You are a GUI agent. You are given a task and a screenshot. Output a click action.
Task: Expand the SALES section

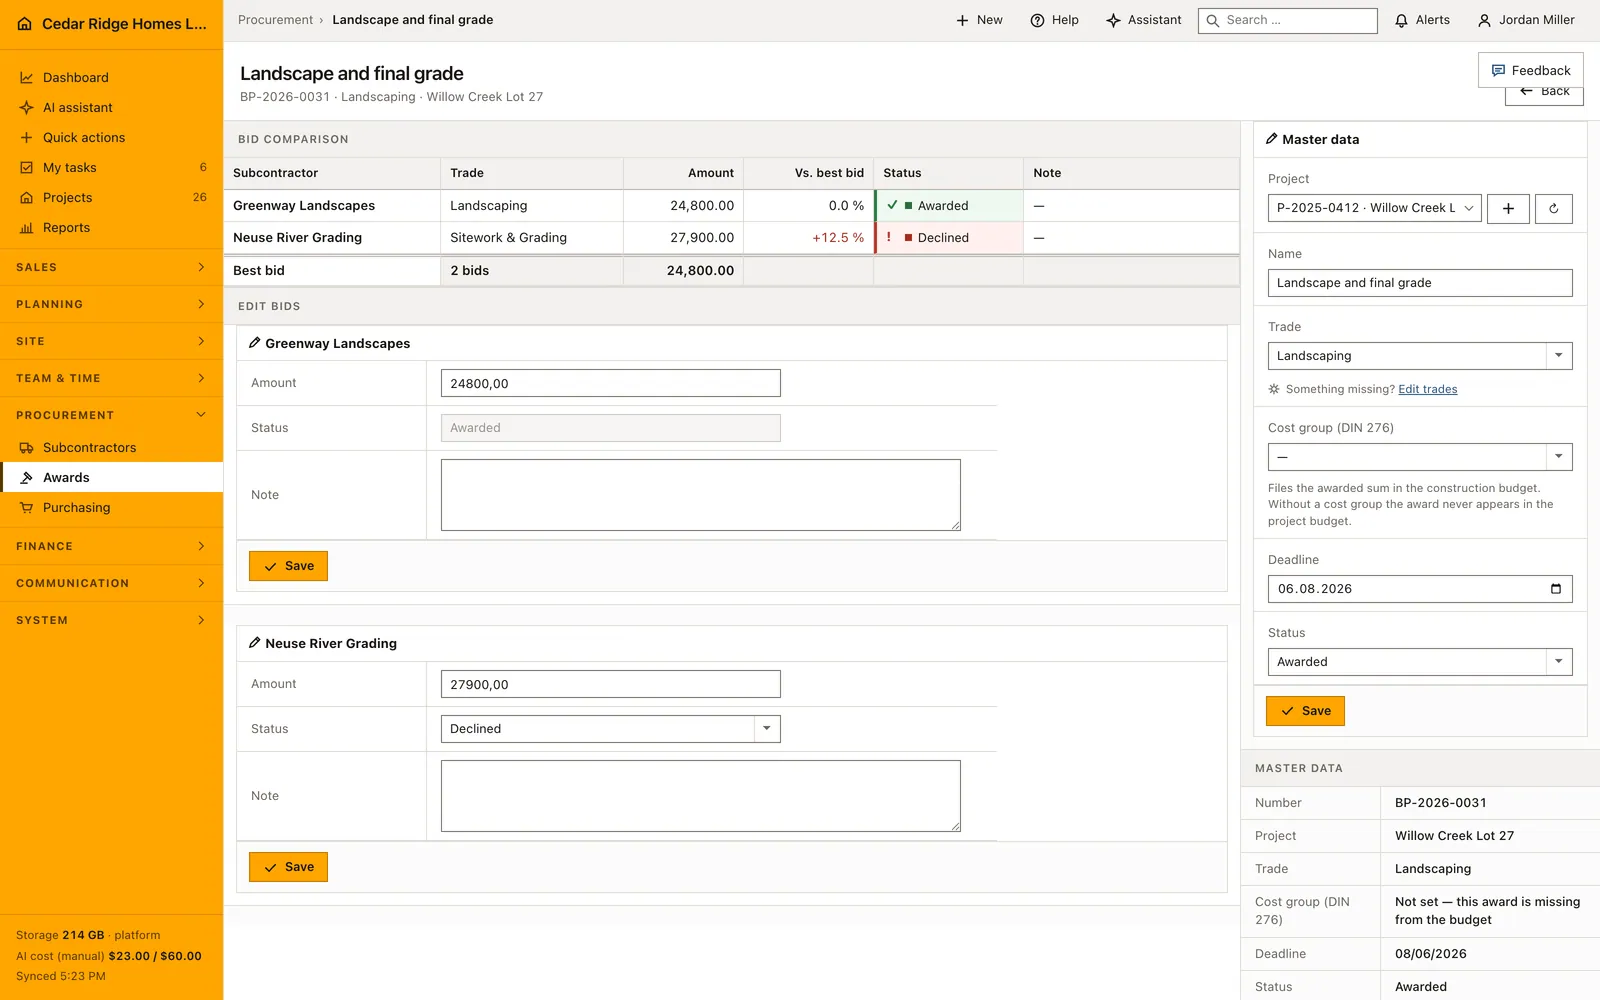pyautogui.click(x=111, y=267)
